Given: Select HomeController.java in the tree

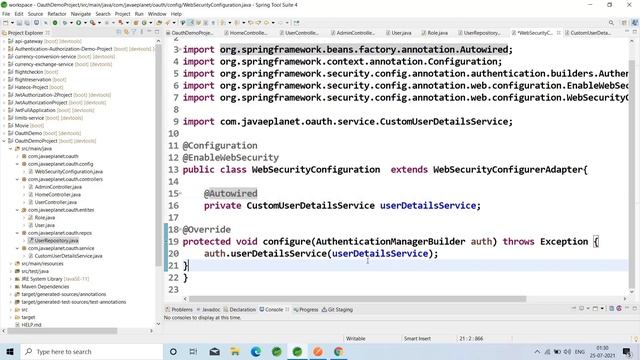Looking at the screenshot, I should click(x=58, y=195).
